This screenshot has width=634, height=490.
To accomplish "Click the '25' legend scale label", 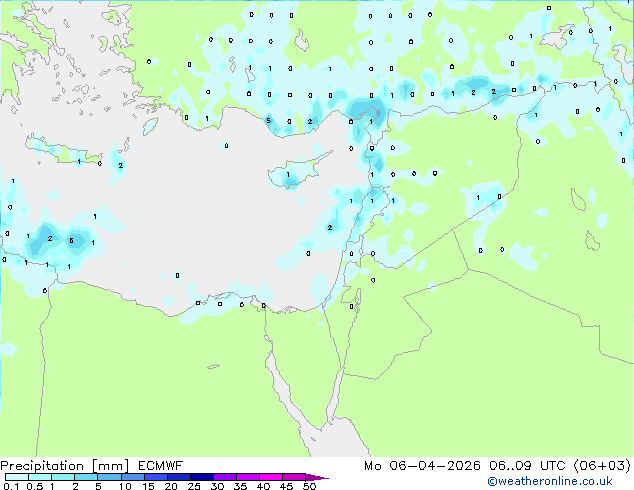I will pyautogui.click(x=194, y=486).
